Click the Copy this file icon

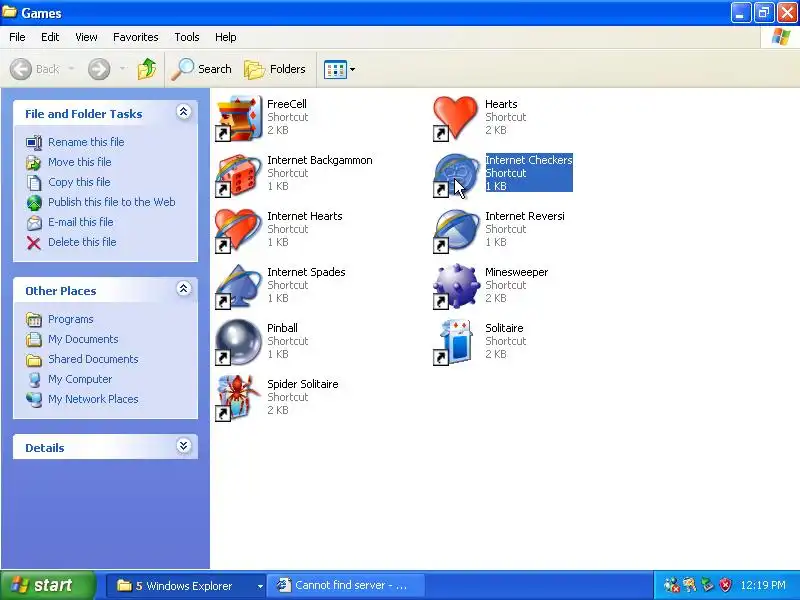[34, 182]
